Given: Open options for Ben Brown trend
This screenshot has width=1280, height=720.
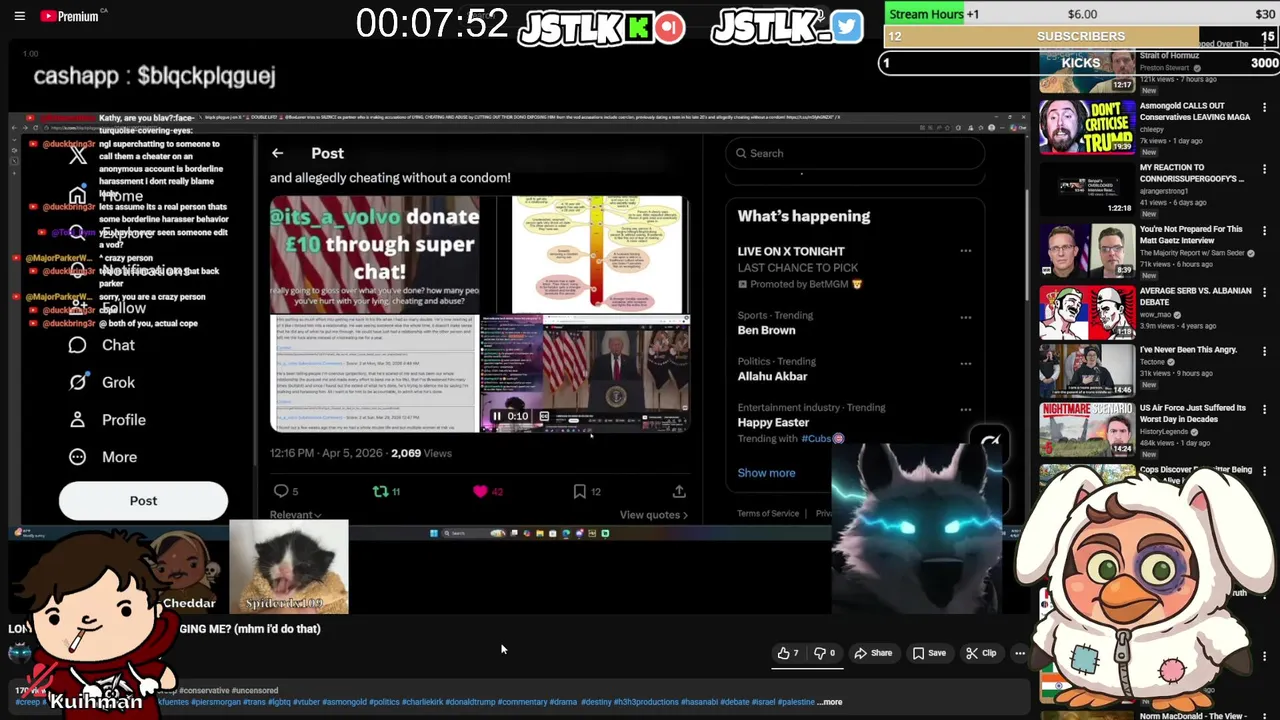Looking at the screenshot, I should click(966, 317).
